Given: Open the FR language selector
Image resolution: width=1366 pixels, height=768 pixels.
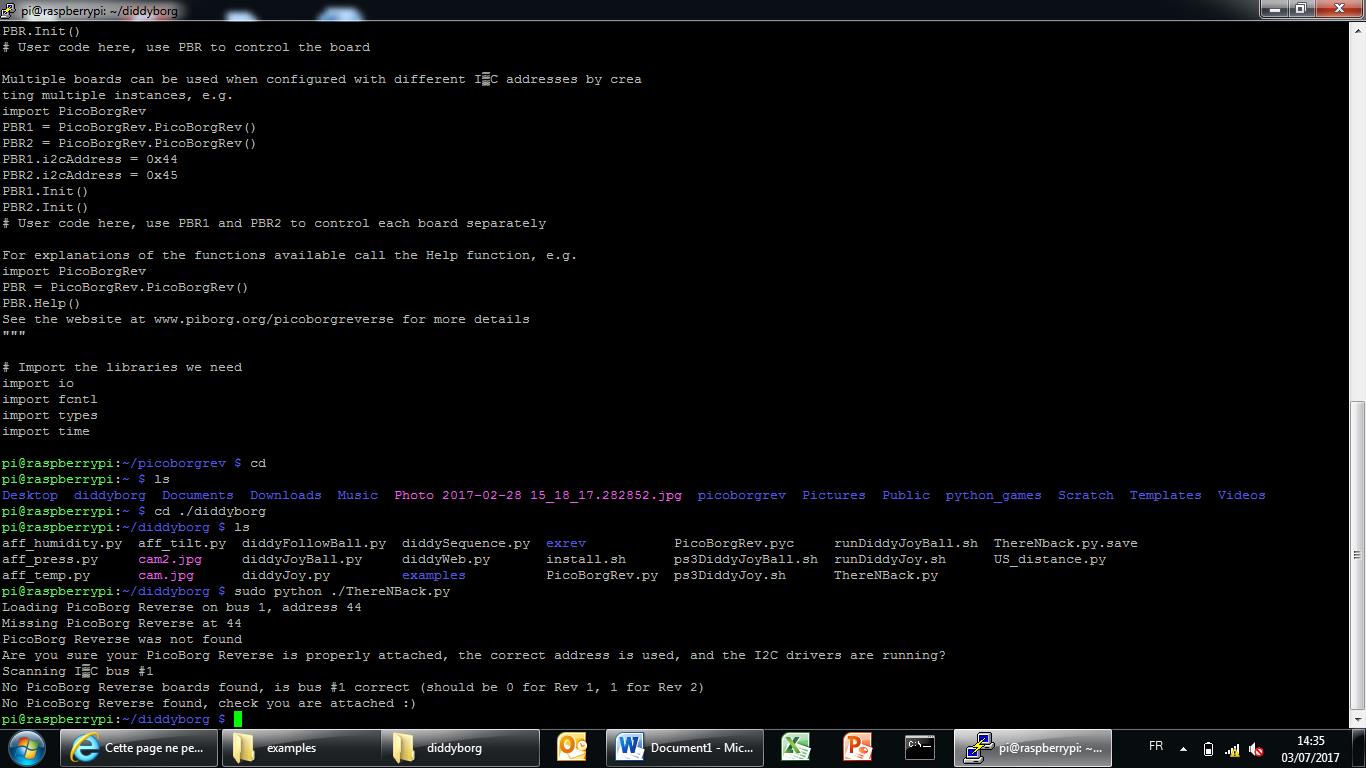Looking at the screenshot, I should [1156, 747].
